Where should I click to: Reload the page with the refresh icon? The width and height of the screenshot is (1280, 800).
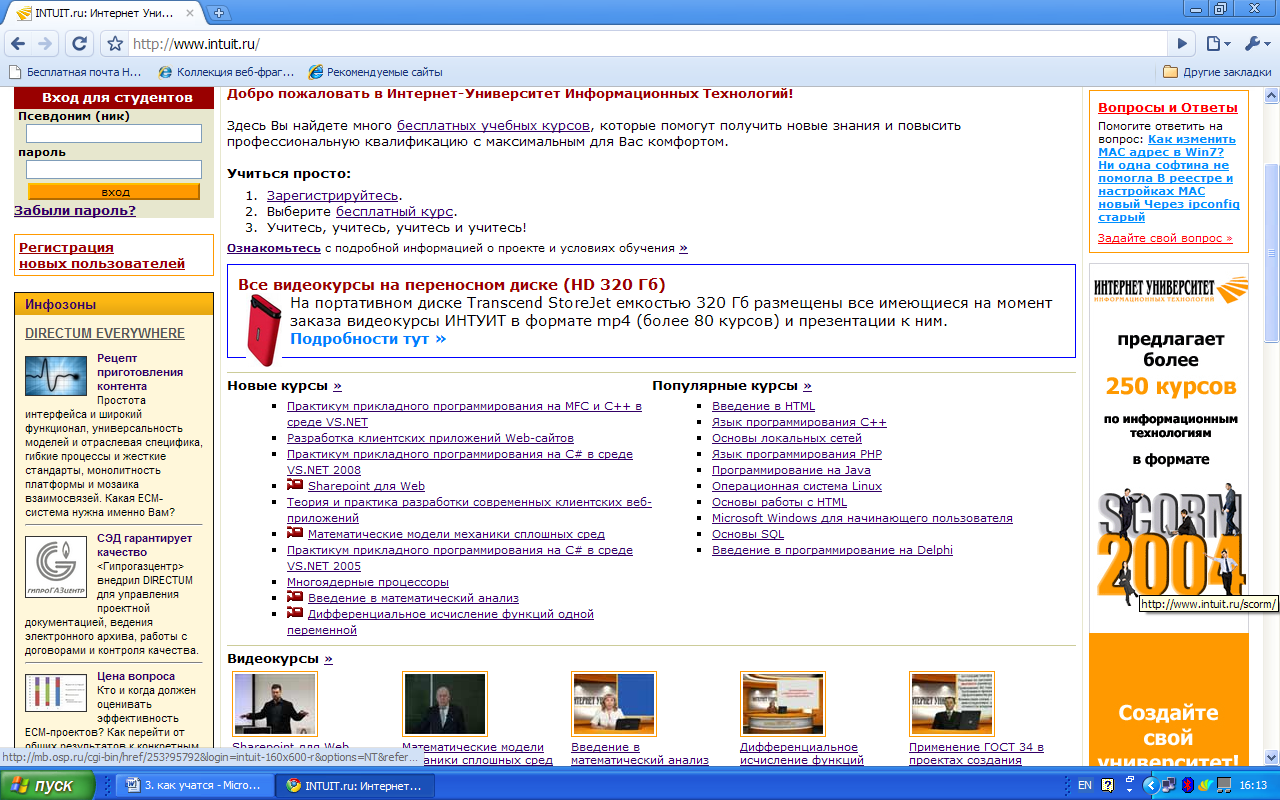click(80, 43)
